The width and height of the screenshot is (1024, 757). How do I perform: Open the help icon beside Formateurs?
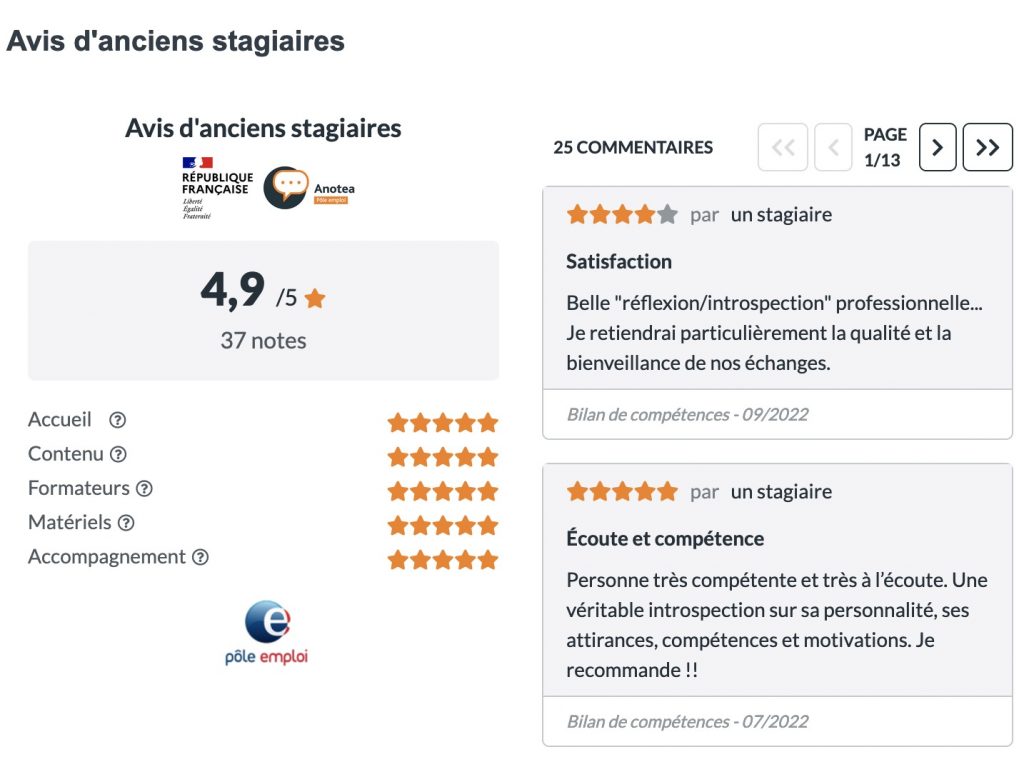coord(144,489)
